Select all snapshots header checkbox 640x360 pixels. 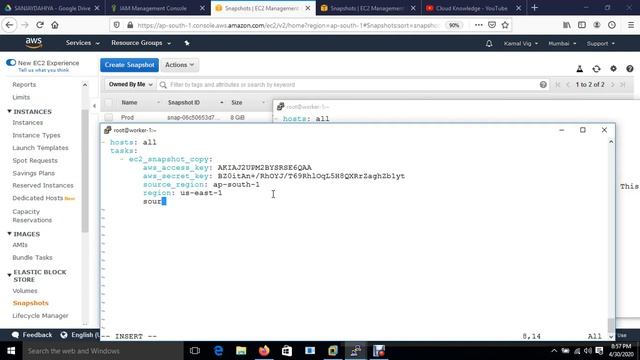(109, 102)
